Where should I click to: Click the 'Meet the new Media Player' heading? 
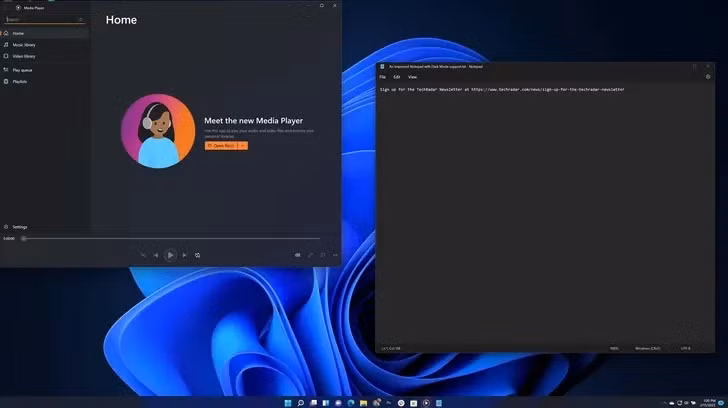pos(254,121)
